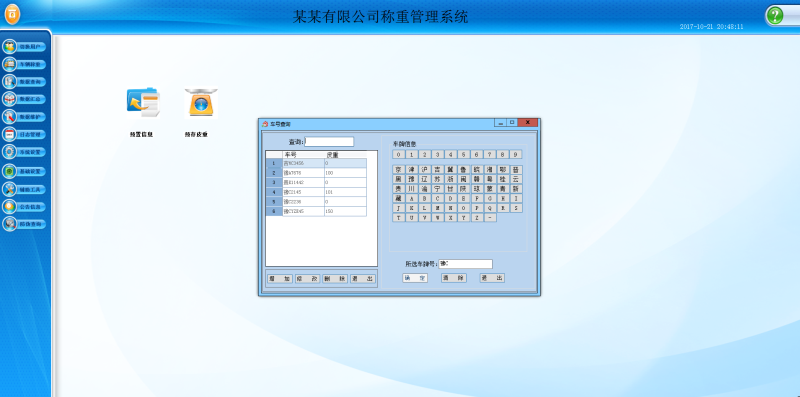Click the 车号查询 dialog title bar icon
800x397 pixels.
(265, 124)
